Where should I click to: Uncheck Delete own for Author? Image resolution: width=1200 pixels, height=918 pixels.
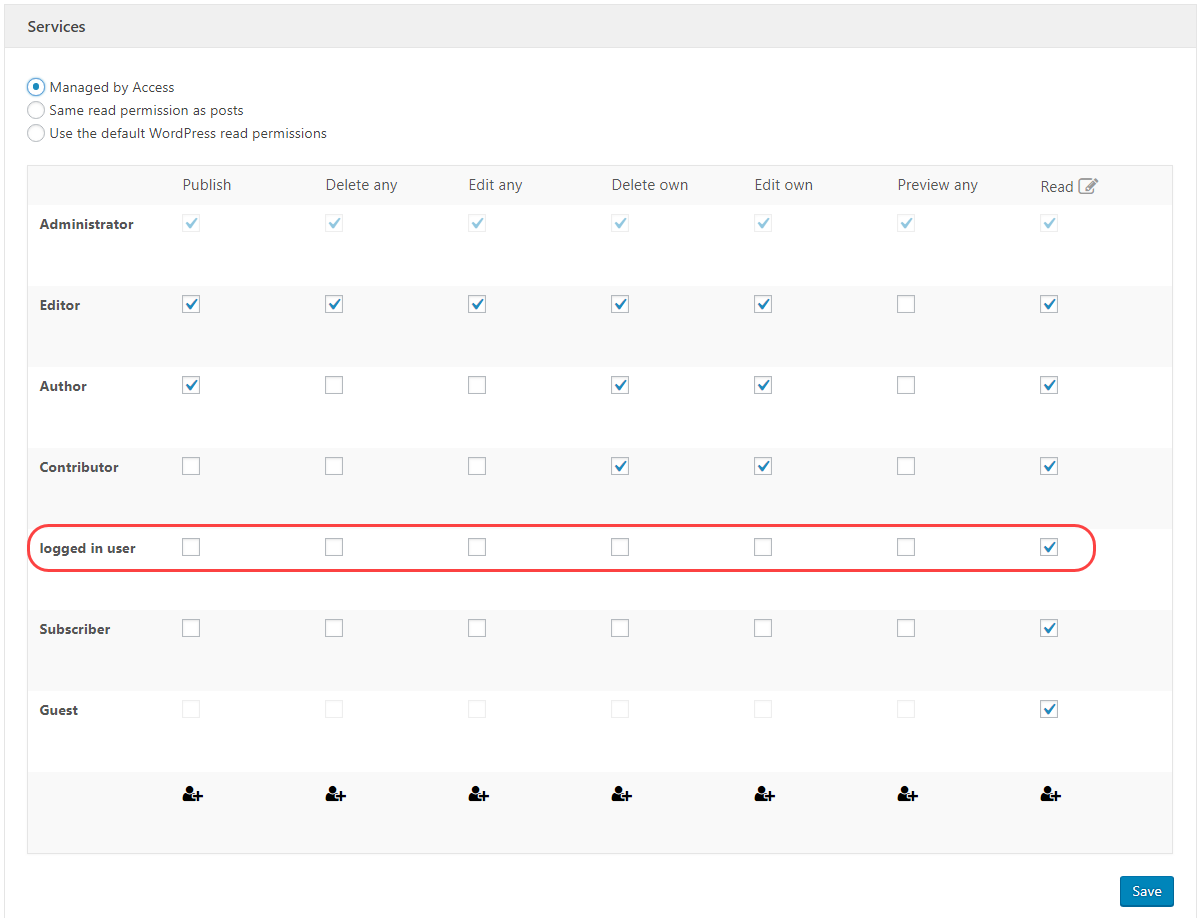pos(620,385)
